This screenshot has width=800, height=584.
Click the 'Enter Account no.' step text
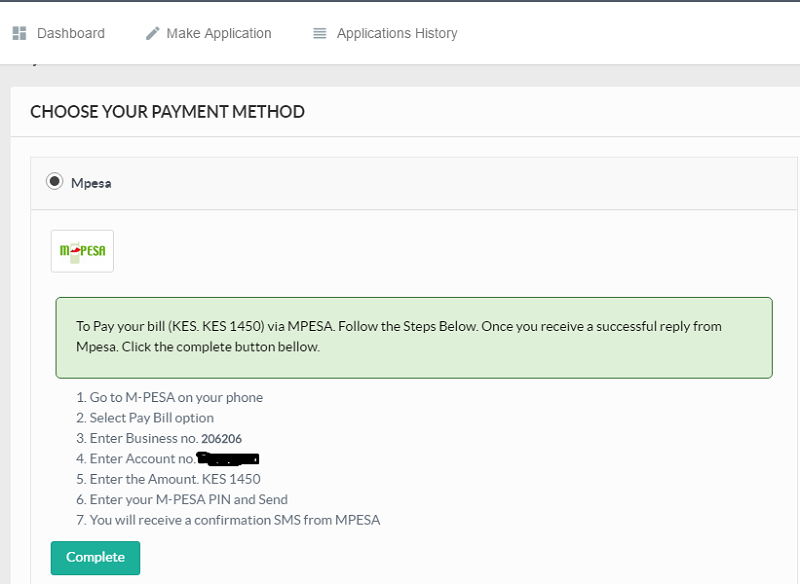coord(136,459)
